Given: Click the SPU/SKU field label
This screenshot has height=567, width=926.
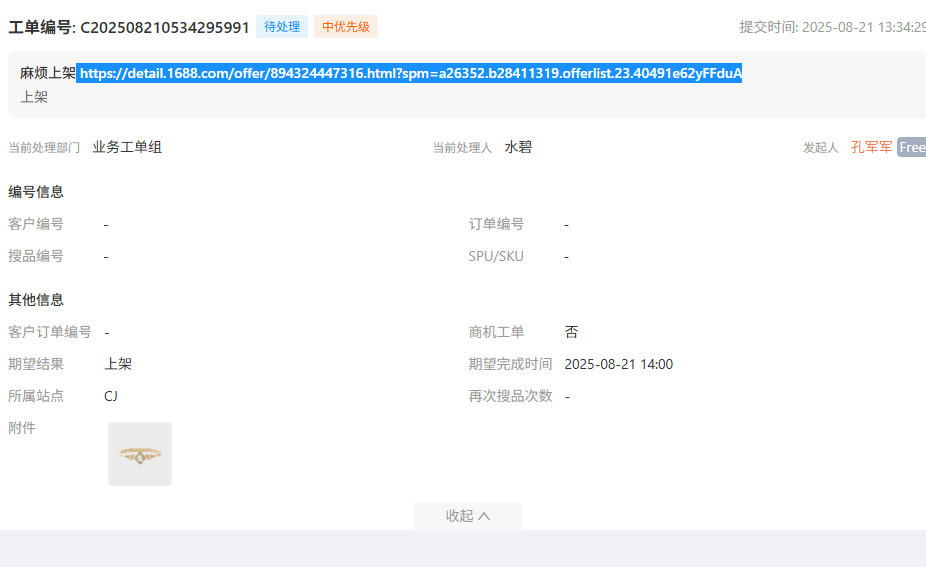Looking at the screenshot, I should (x=496, y=256).
